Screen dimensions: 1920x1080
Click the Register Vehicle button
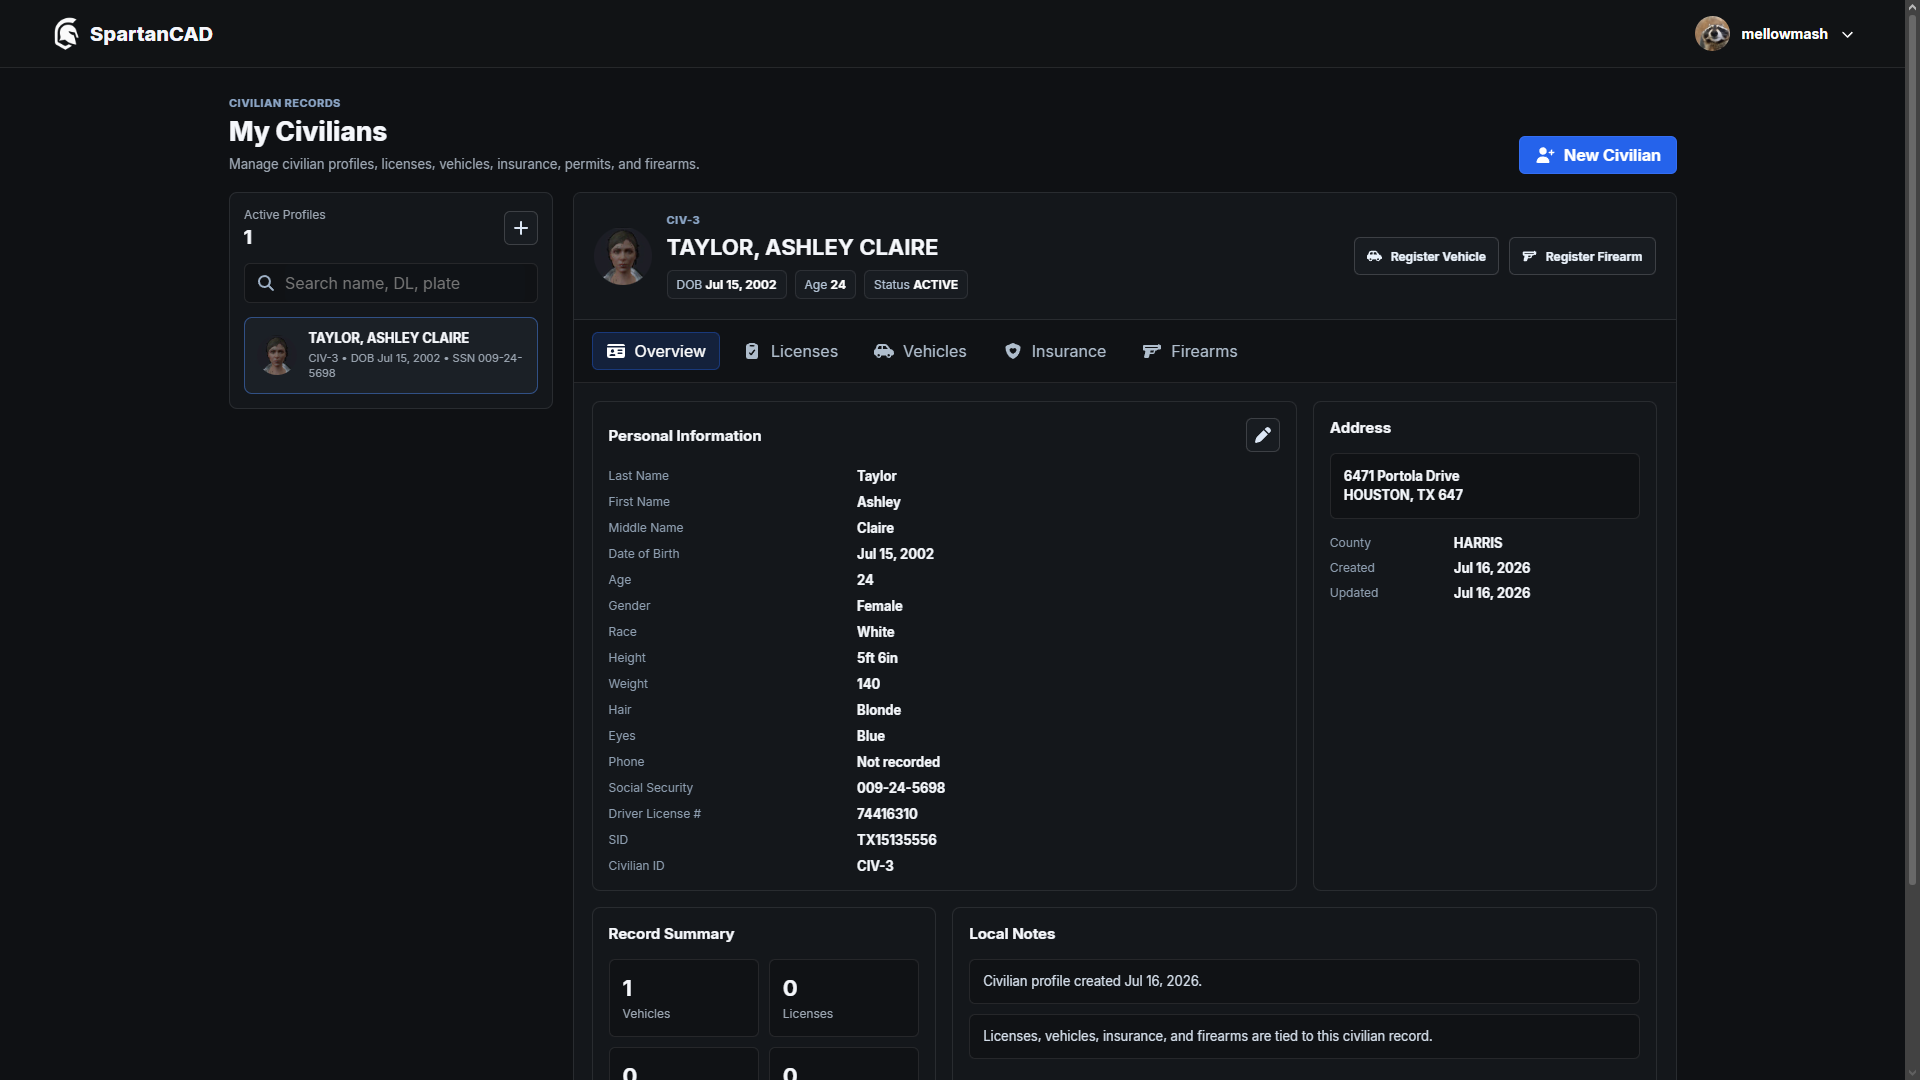1426,256
